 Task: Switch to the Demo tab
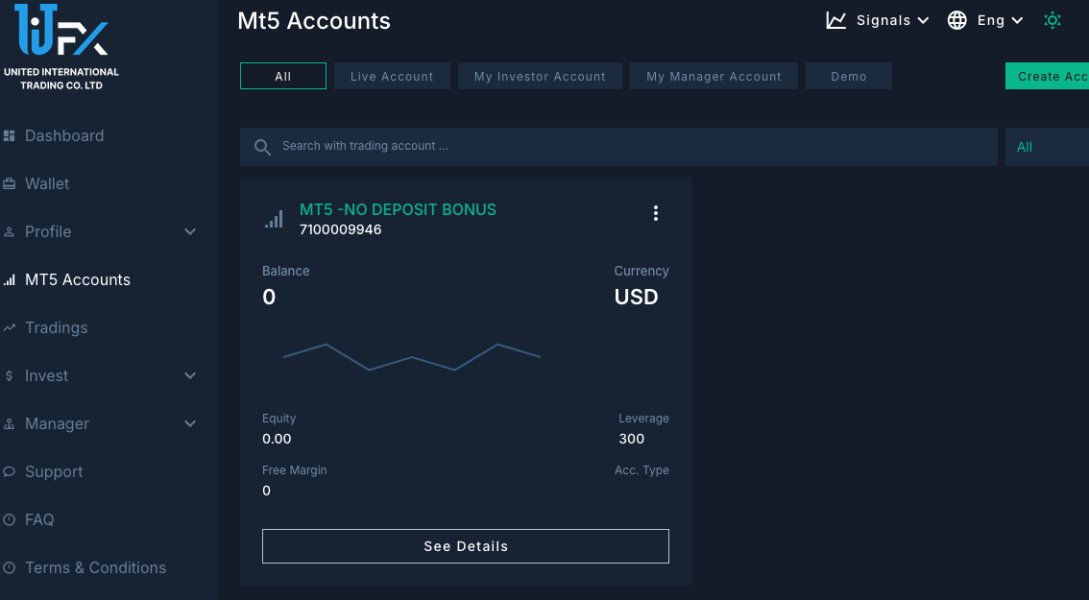click(848, 76)
